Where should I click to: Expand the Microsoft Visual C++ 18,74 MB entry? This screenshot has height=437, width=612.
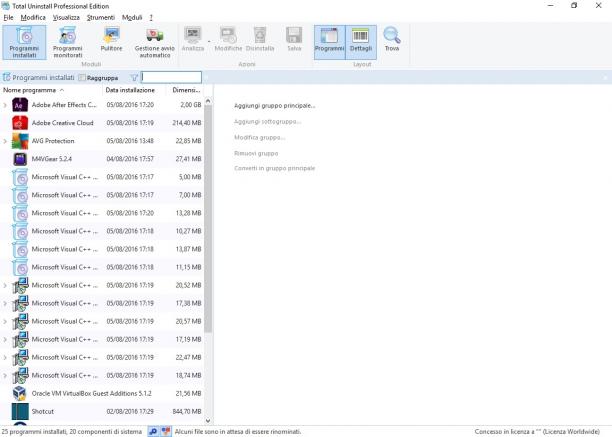click(x=5, y=375)
